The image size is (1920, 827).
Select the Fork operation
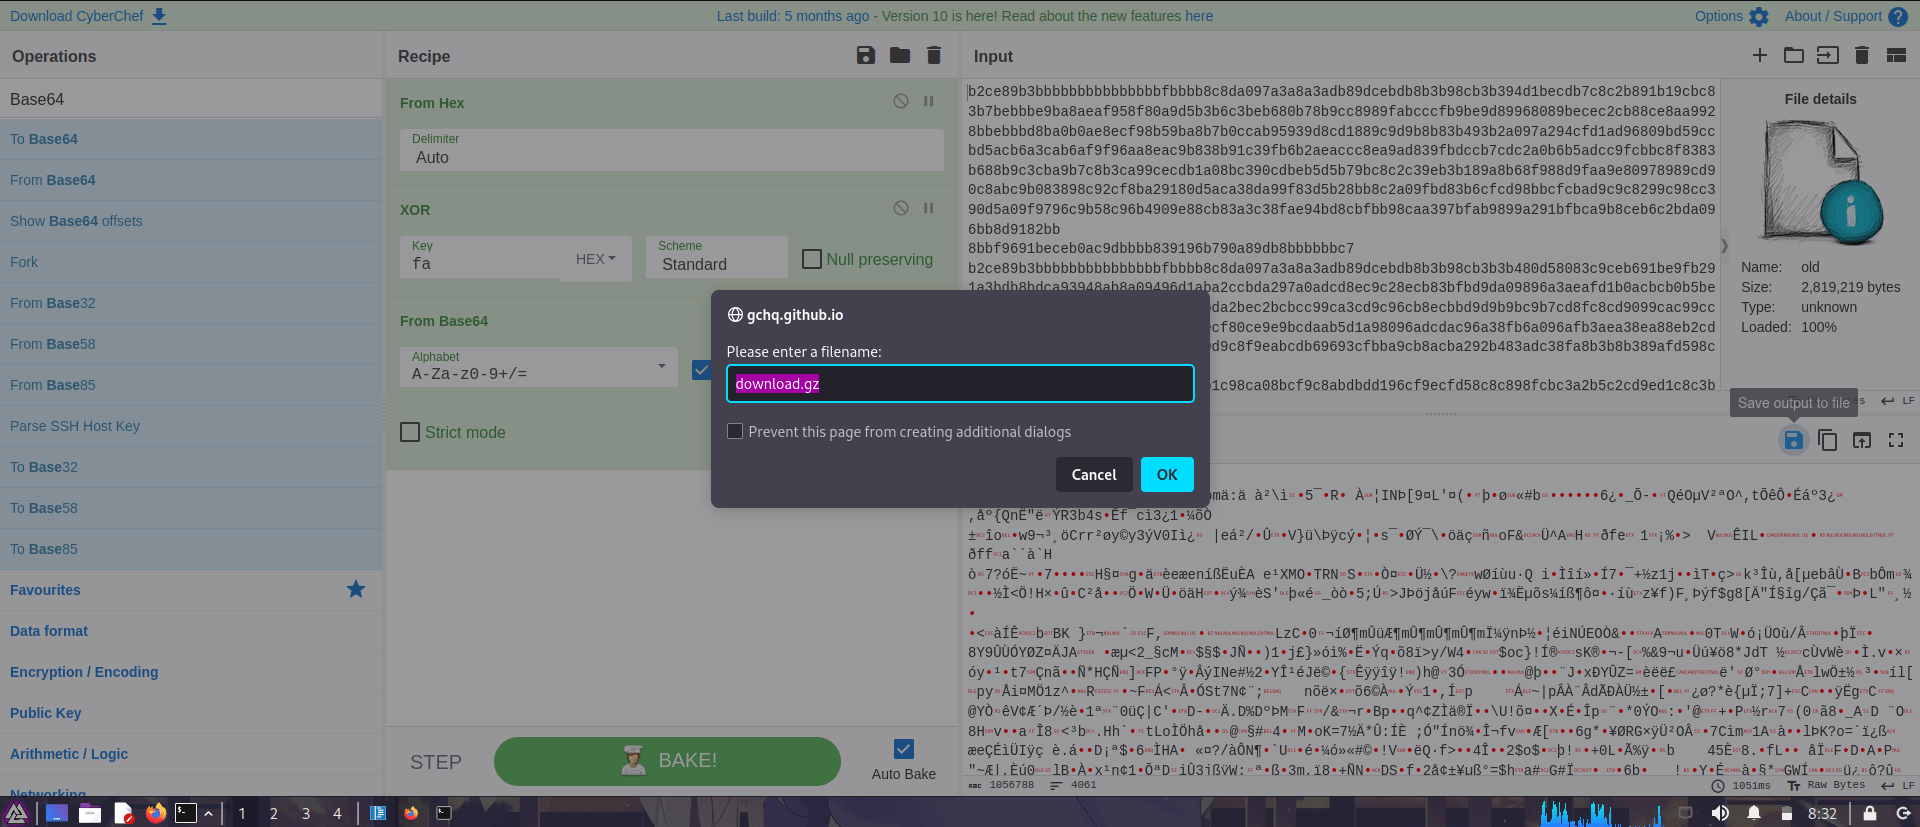coord(191,262)
